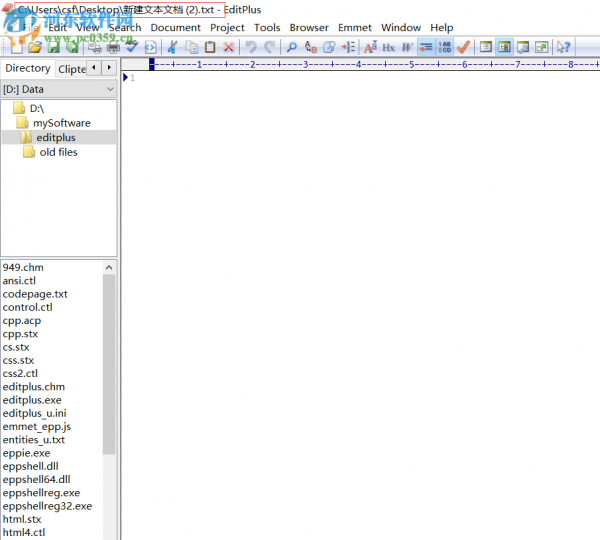
Task: Open the View menu
Action: click(x=88, y=28)
